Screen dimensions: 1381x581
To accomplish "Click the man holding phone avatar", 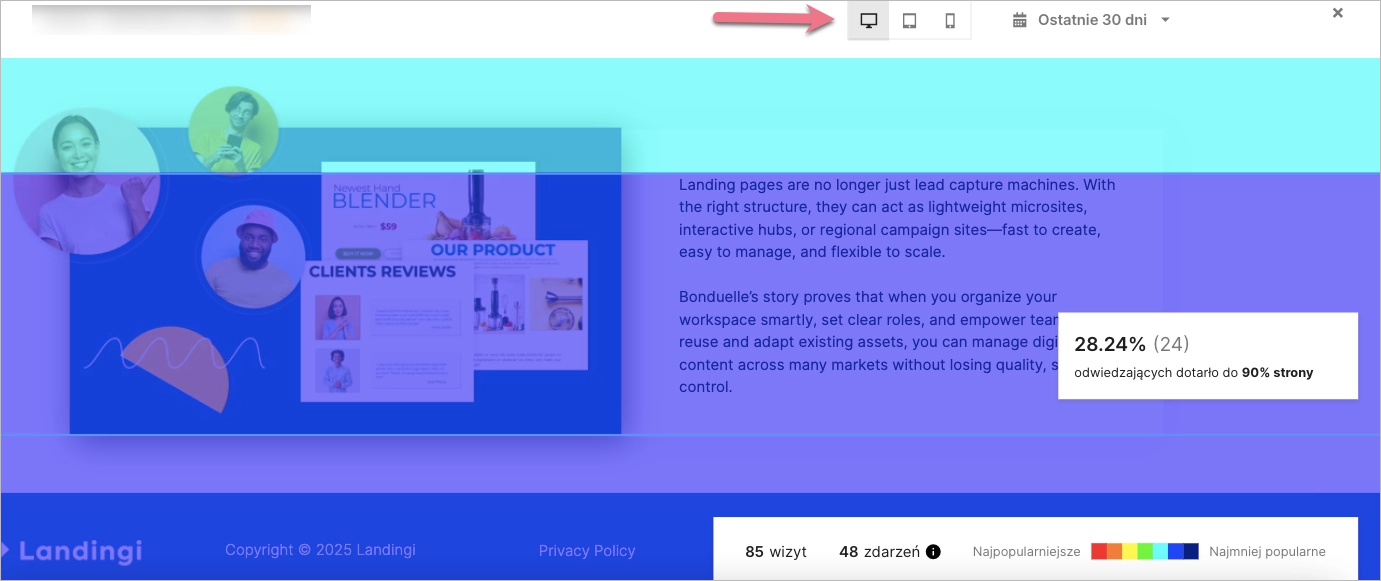I will click(x=233, y=129).
